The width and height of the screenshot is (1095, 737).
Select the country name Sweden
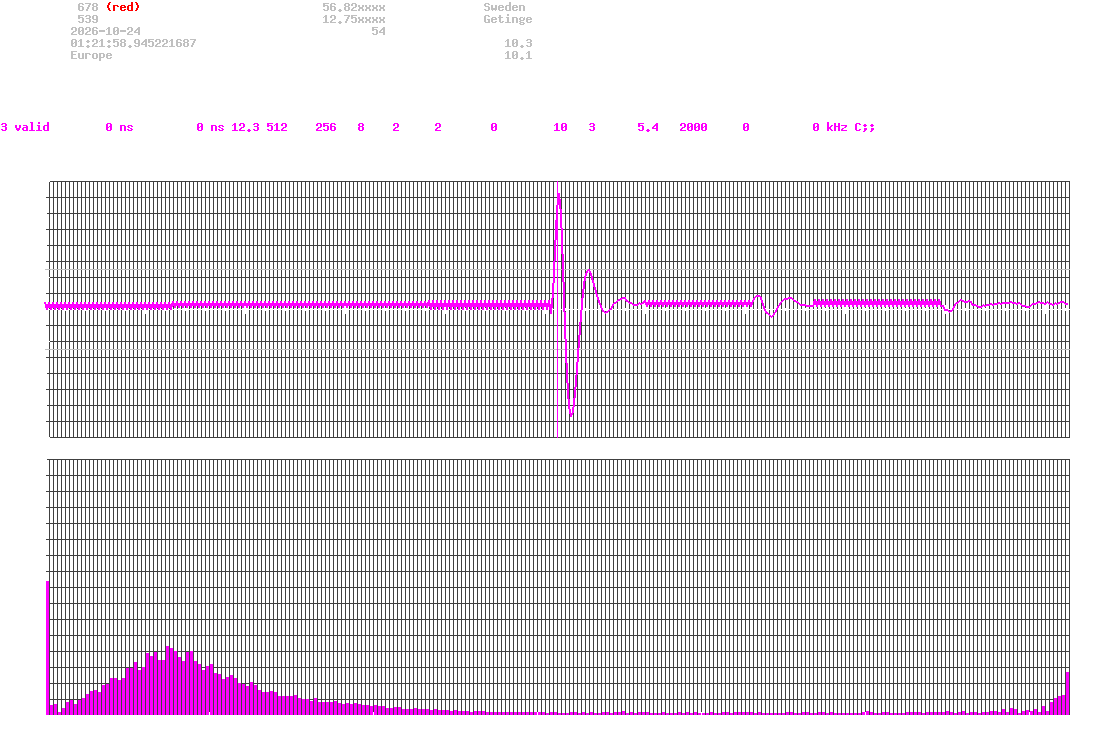point(504,7)
